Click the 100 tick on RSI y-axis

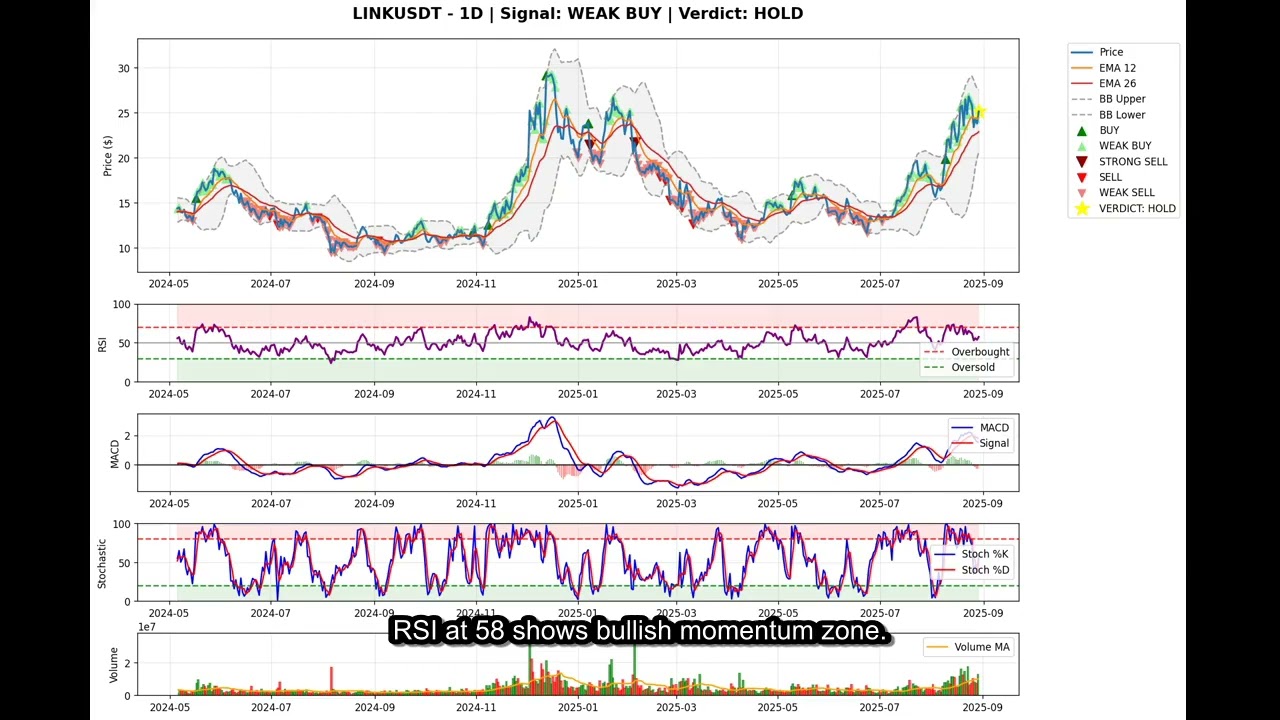click(x=121, y=304)
